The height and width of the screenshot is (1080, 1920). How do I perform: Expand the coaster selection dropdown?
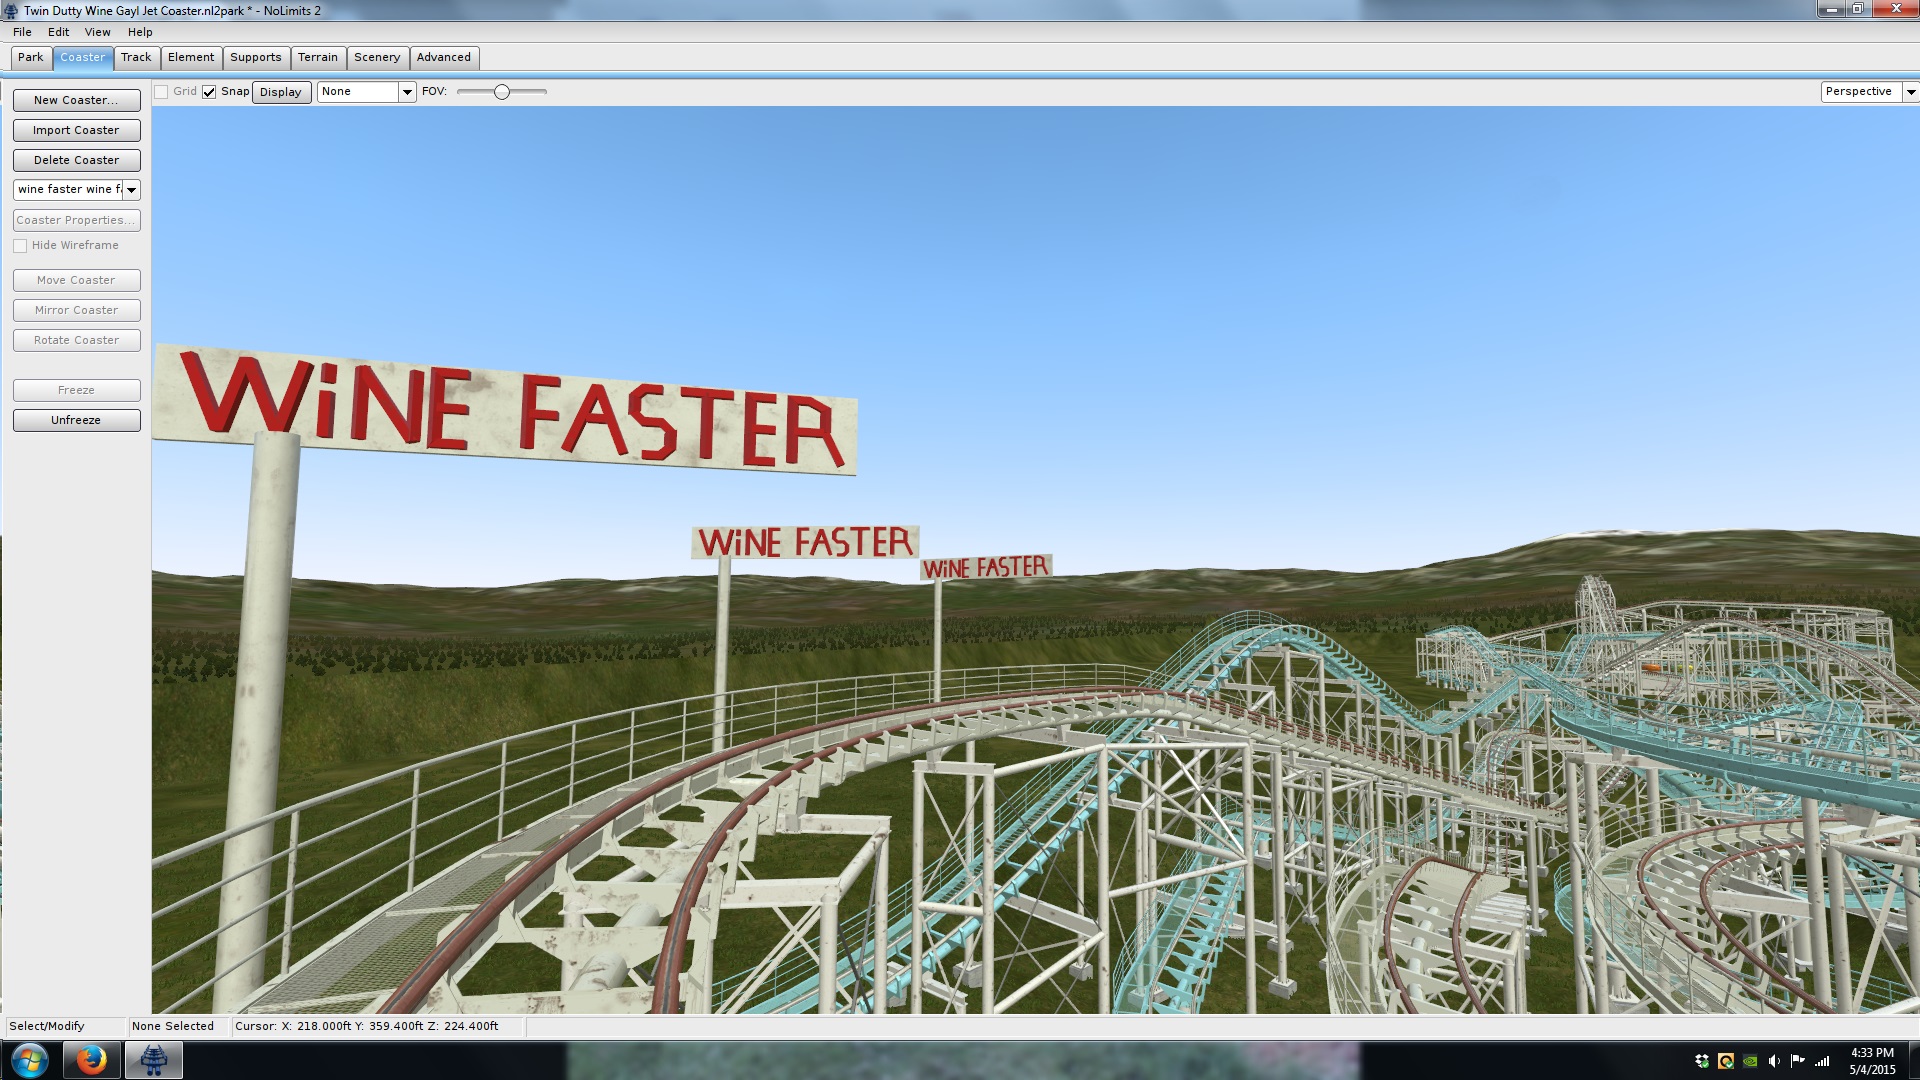pos(131,190)
